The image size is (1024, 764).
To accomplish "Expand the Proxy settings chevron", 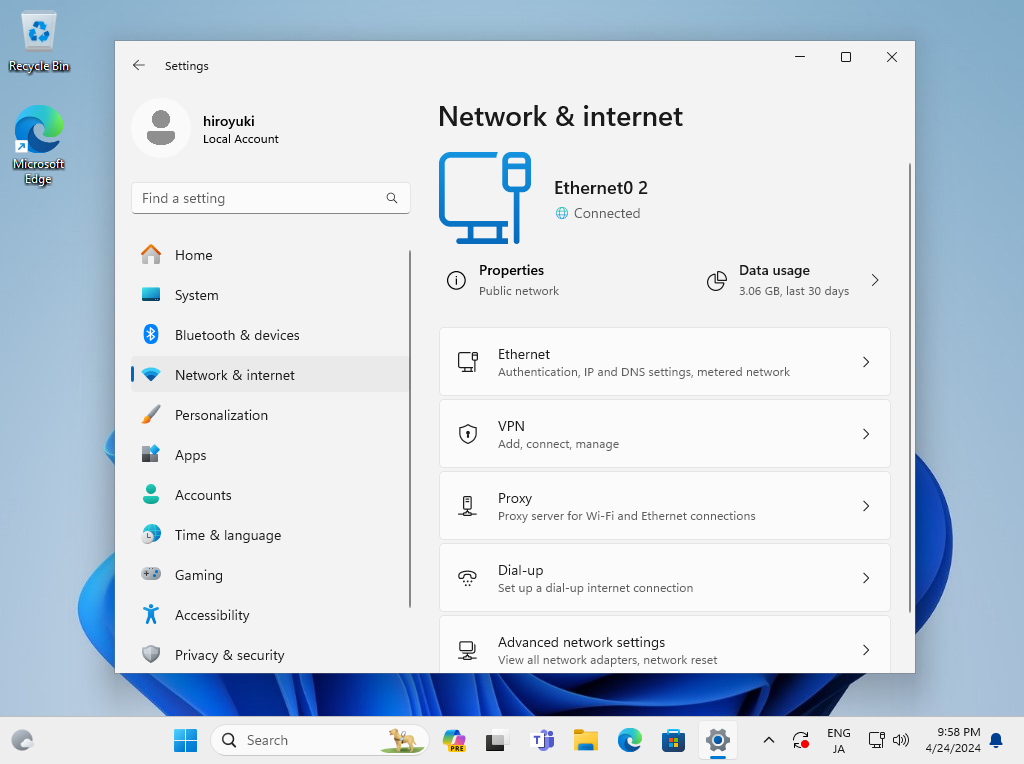I will (866, 506).
